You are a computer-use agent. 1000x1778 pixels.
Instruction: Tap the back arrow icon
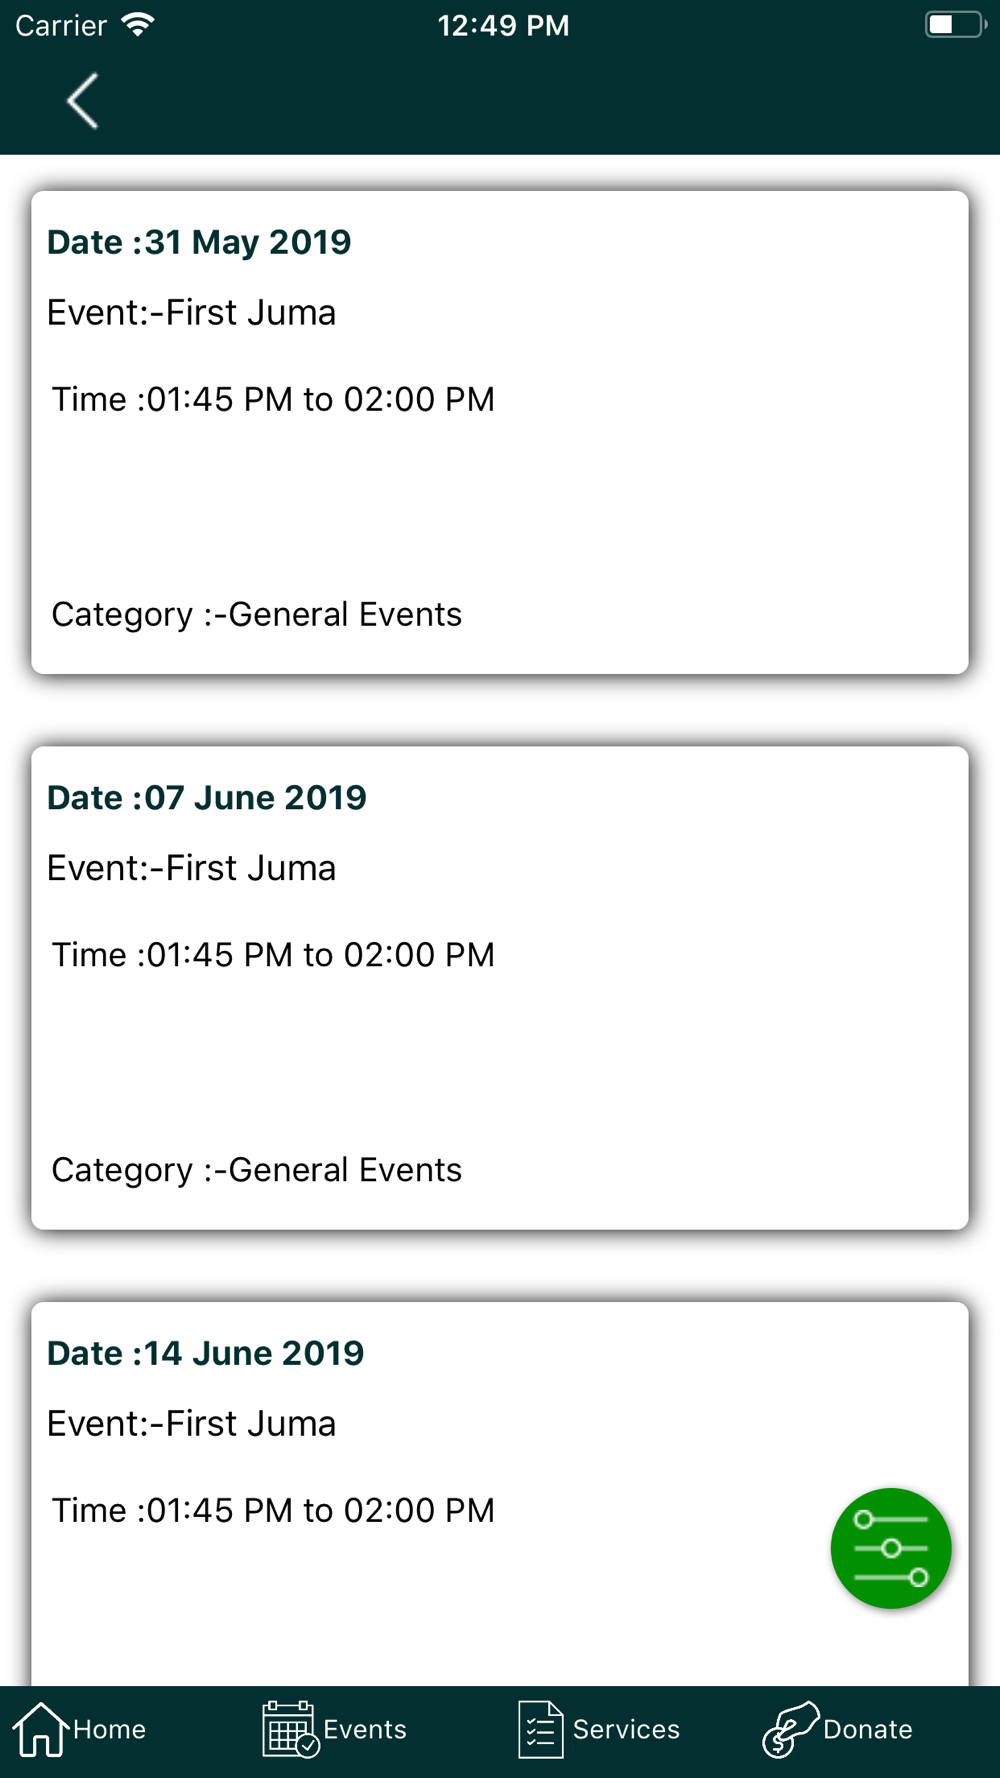[x=83, y=101]
